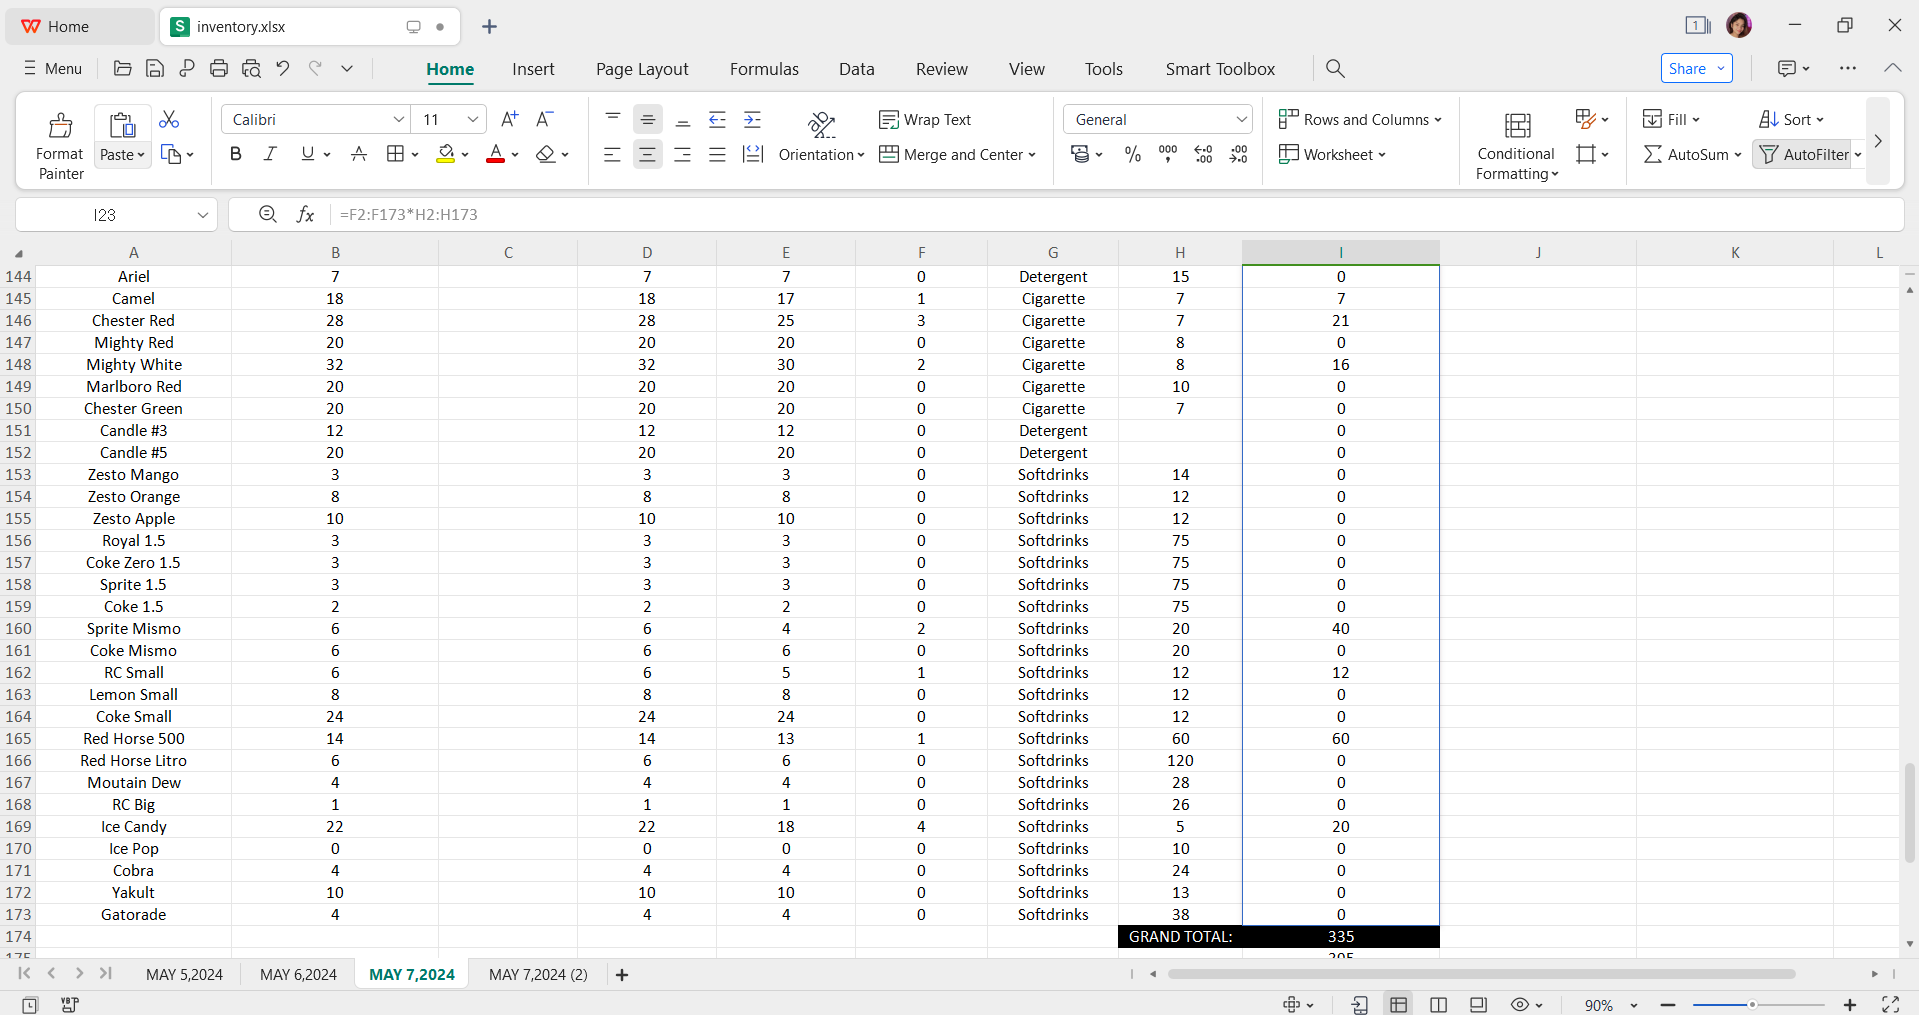1919x1015 pixels.
Task: Switch to Normal view in status bar
Action: point(1399,1004)
